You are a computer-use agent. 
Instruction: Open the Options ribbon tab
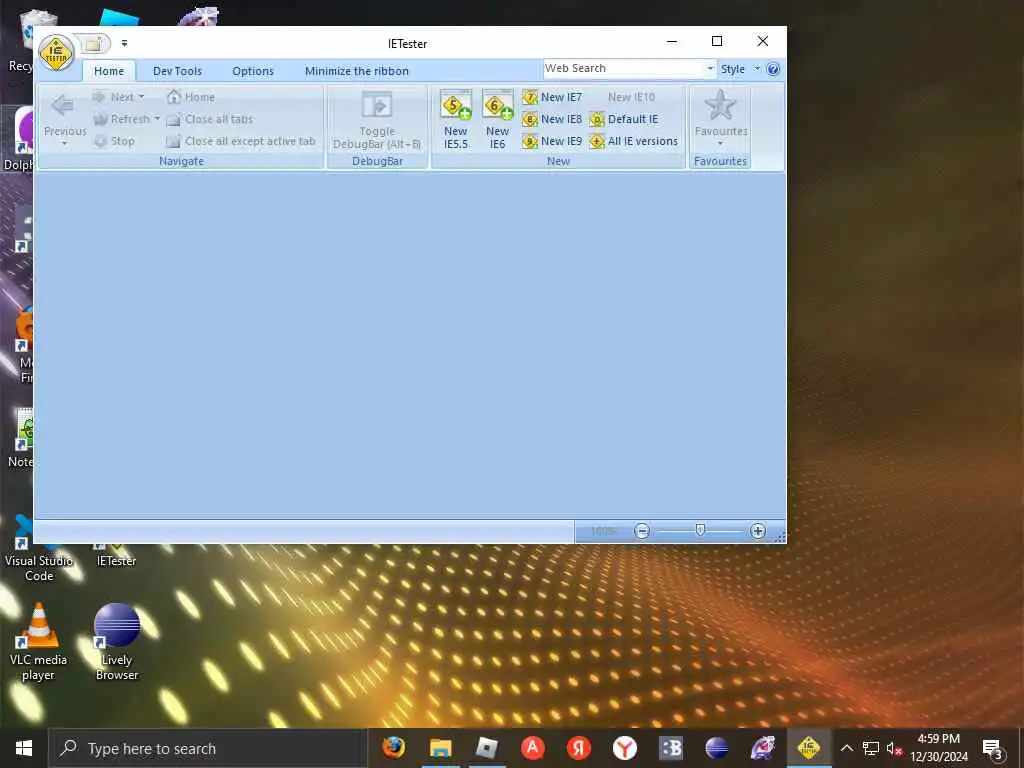[253, 71]
